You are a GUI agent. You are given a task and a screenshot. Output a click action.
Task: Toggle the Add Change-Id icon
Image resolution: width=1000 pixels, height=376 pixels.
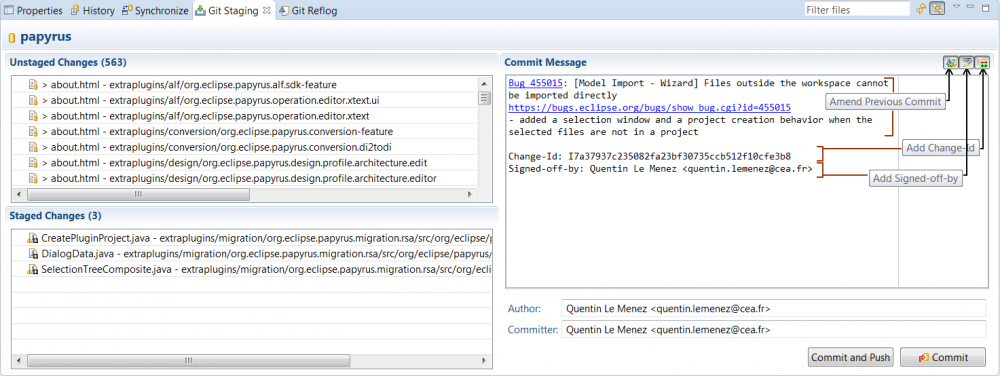[983, 62]
